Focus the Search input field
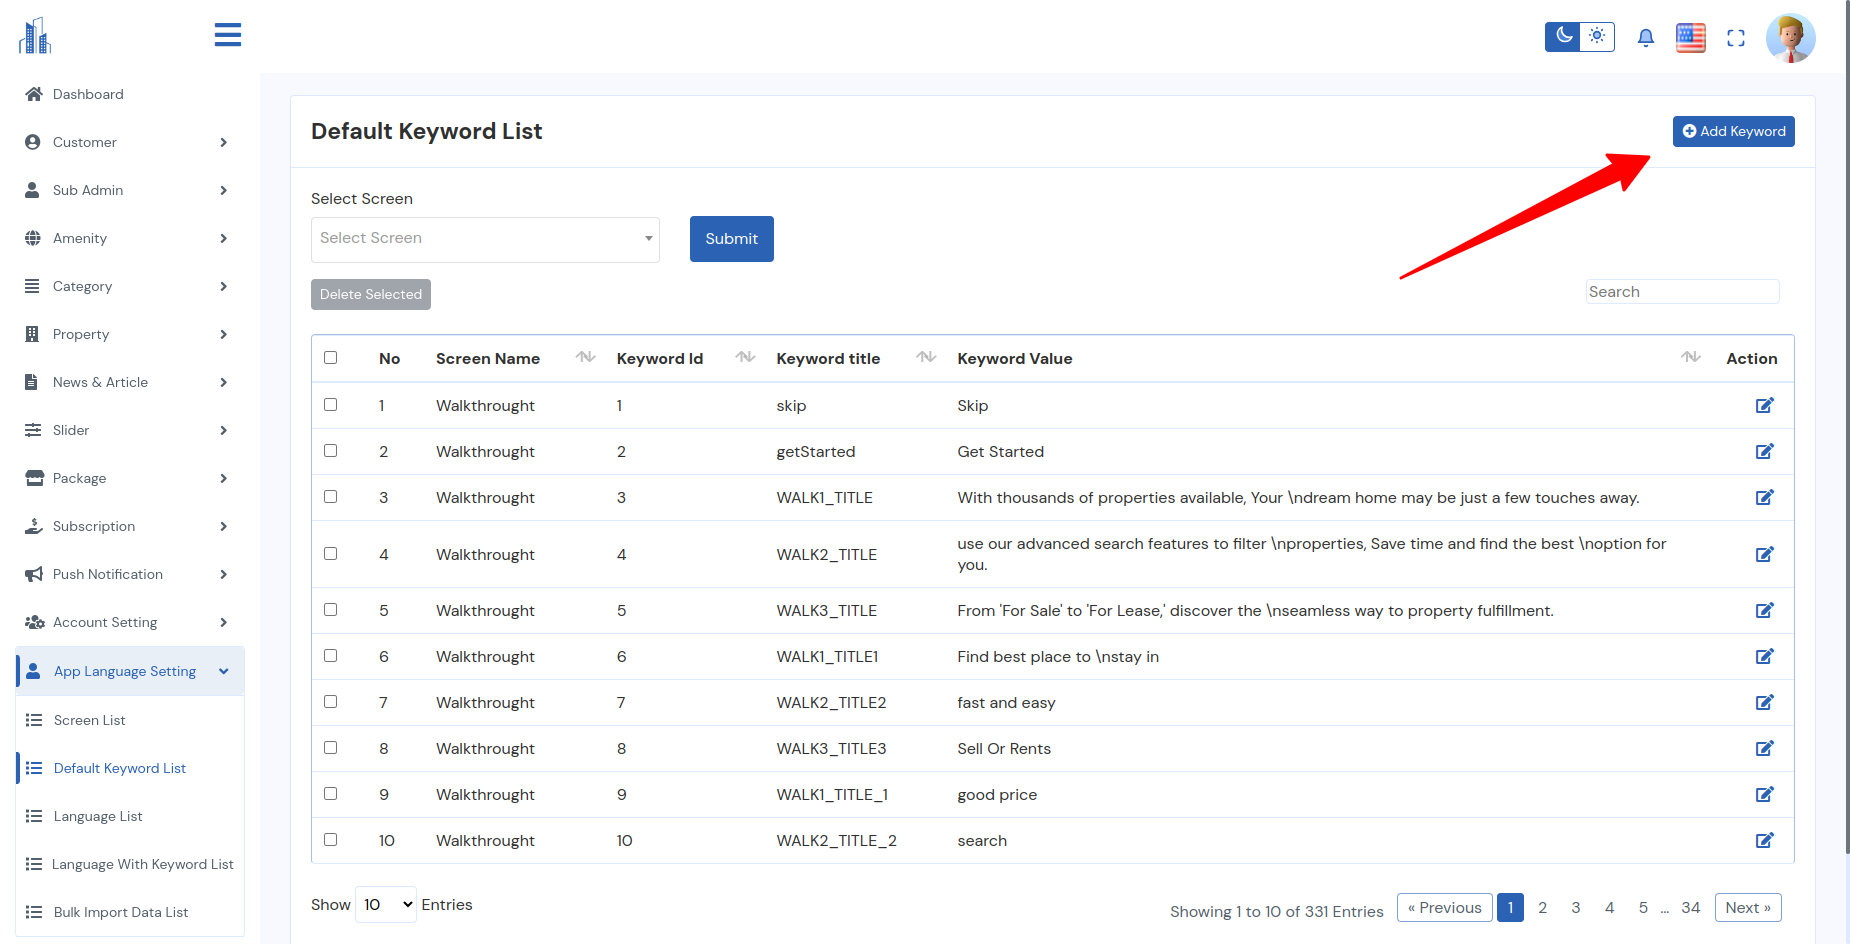The image size is (1850, 944). [x=1682, y=292]
